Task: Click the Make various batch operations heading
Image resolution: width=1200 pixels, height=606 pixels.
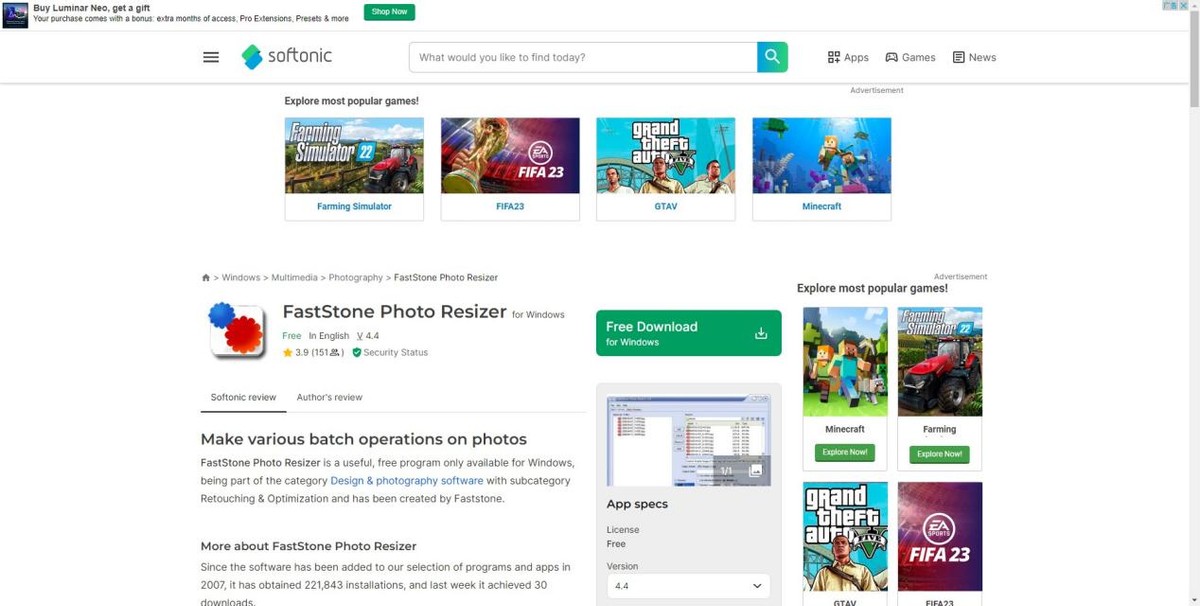Action: point(364,439)
